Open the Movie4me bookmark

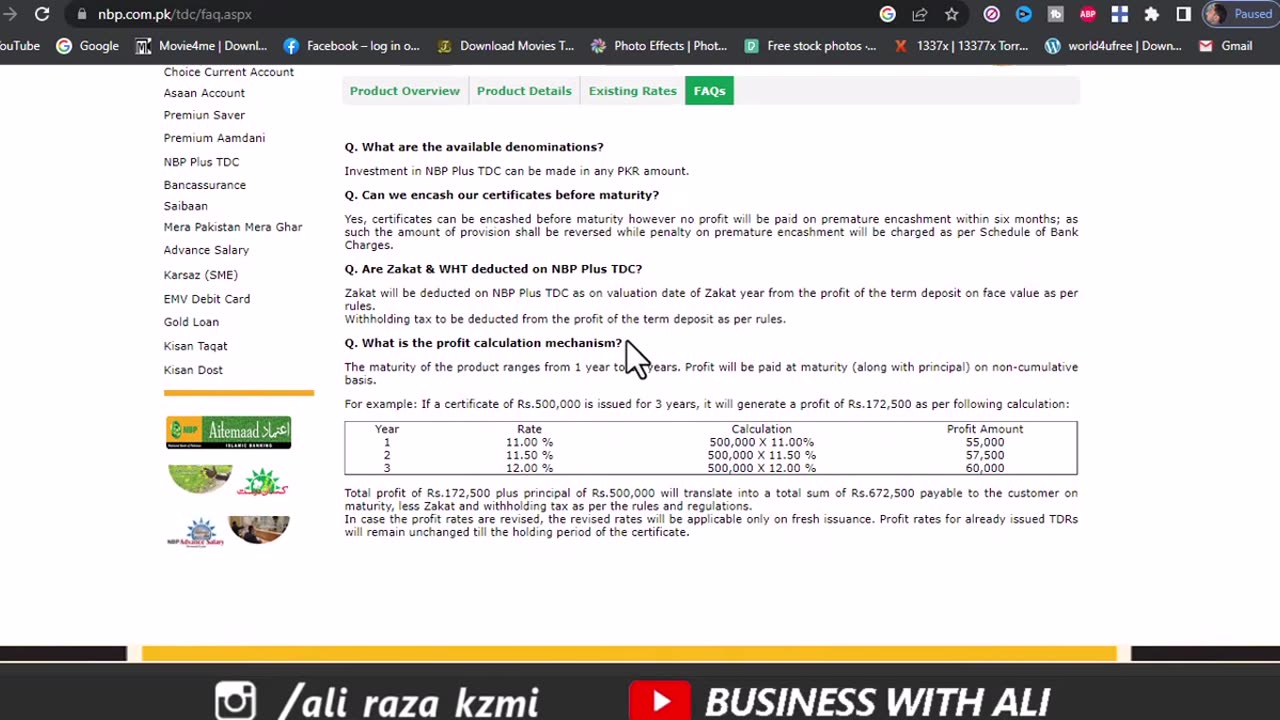[x=201, y=46]
